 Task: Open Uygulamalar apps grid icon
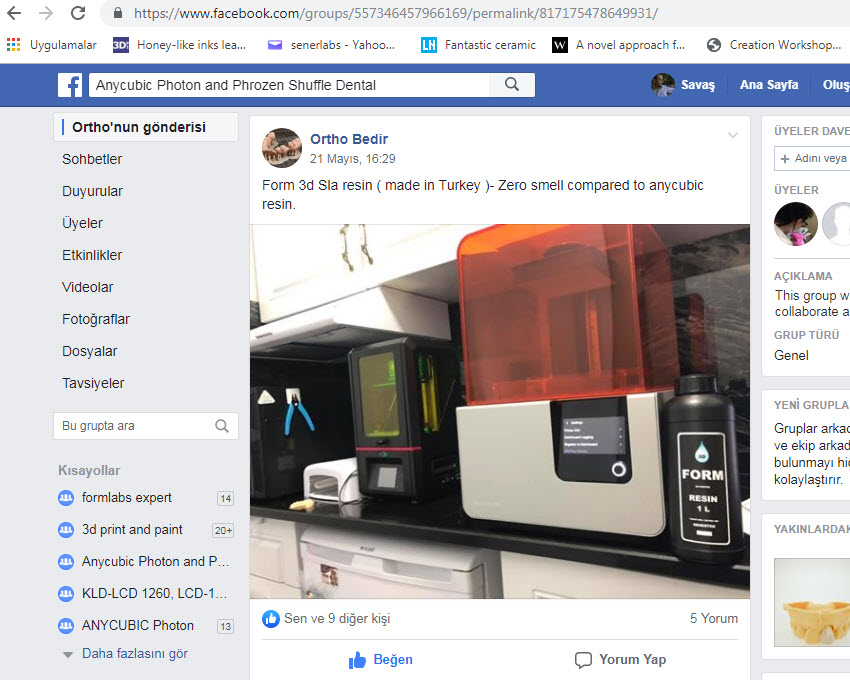click(x=14, y=45)
